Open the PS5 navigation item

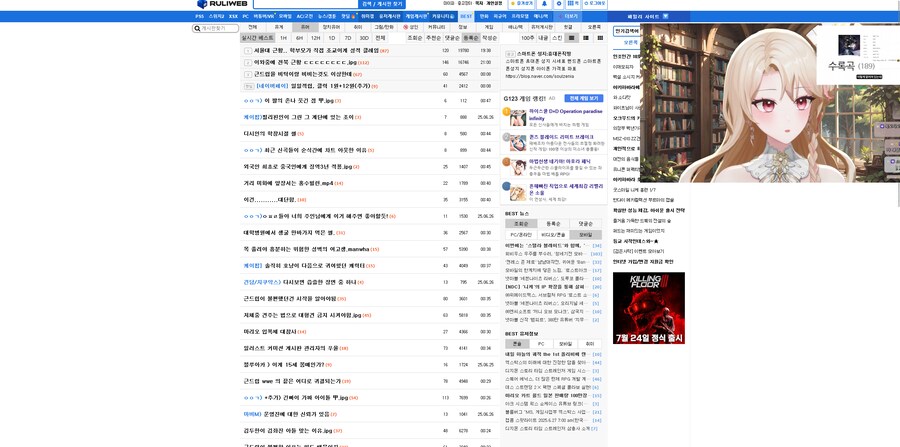(x=199, y=17)
